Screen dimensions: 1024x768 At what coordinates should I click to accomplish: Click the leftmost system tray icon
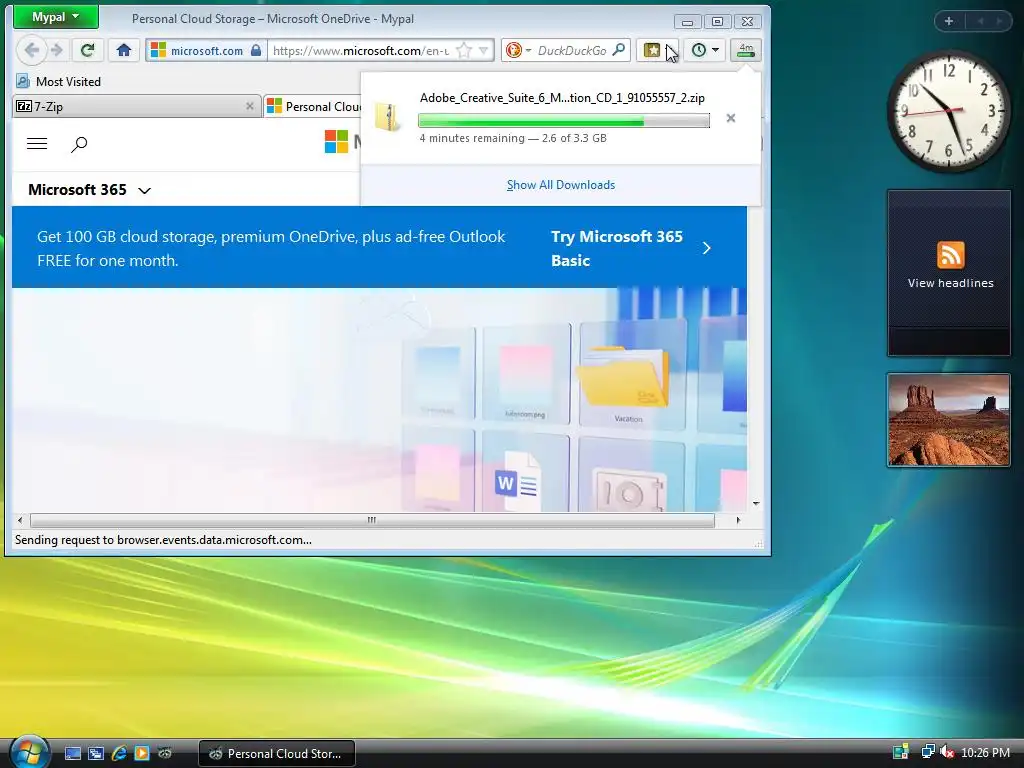click(901, 752)
